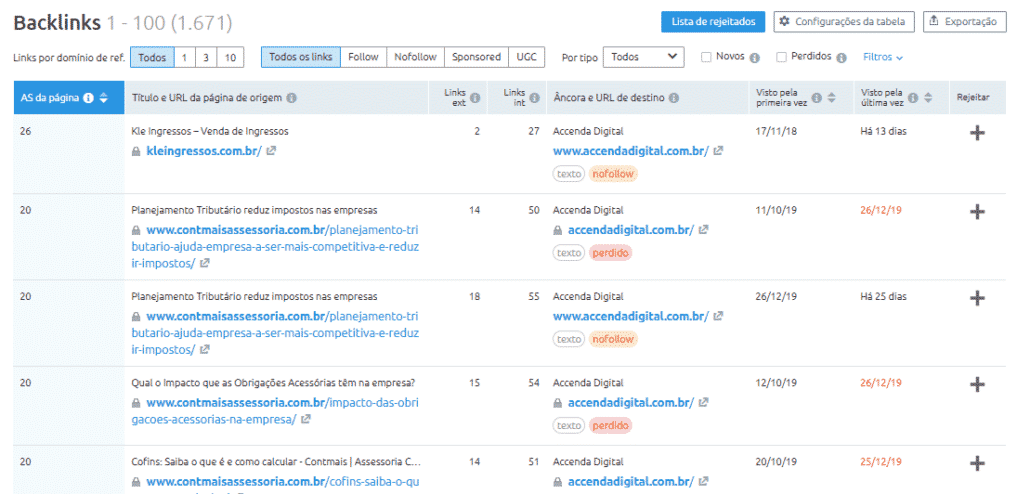The width and height of the screenshot is (1030, 494).
Task: Click info icon beside Links ext header
Action: [475, 98]
